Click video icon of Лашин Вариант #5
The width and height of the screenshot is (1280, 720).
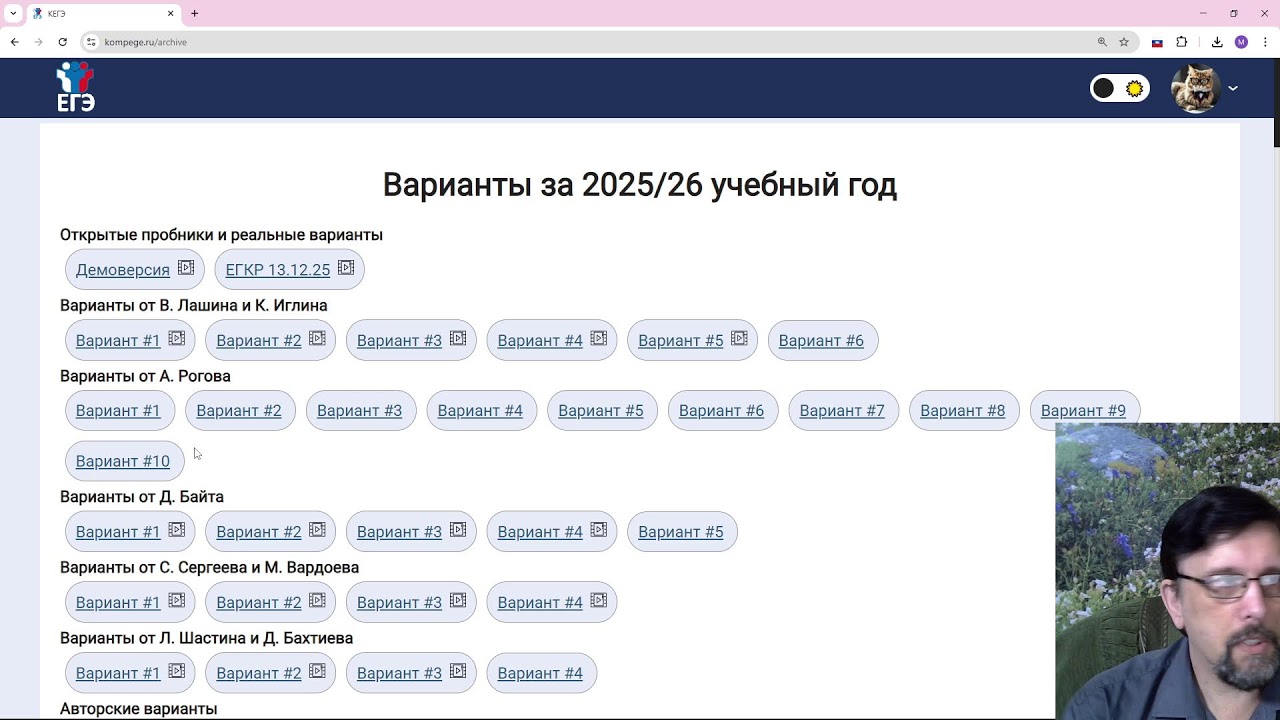coord(739,339)
